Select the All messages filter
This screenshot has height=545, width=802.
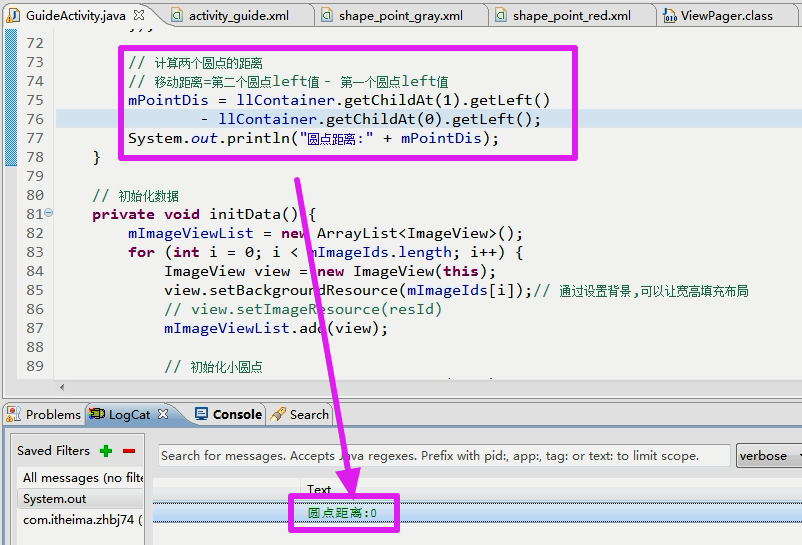[x=82, y=478]
